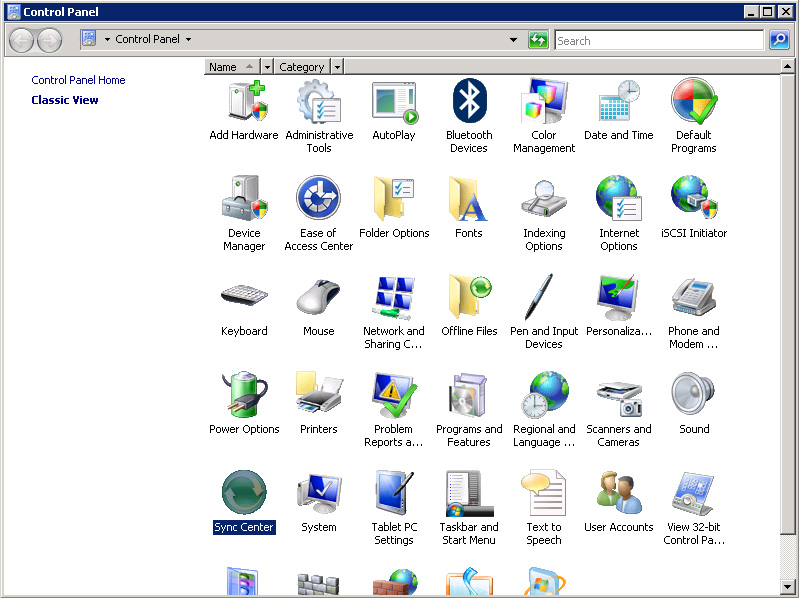Click the Back navigation button
799x598 pixels.
(21, 40)
